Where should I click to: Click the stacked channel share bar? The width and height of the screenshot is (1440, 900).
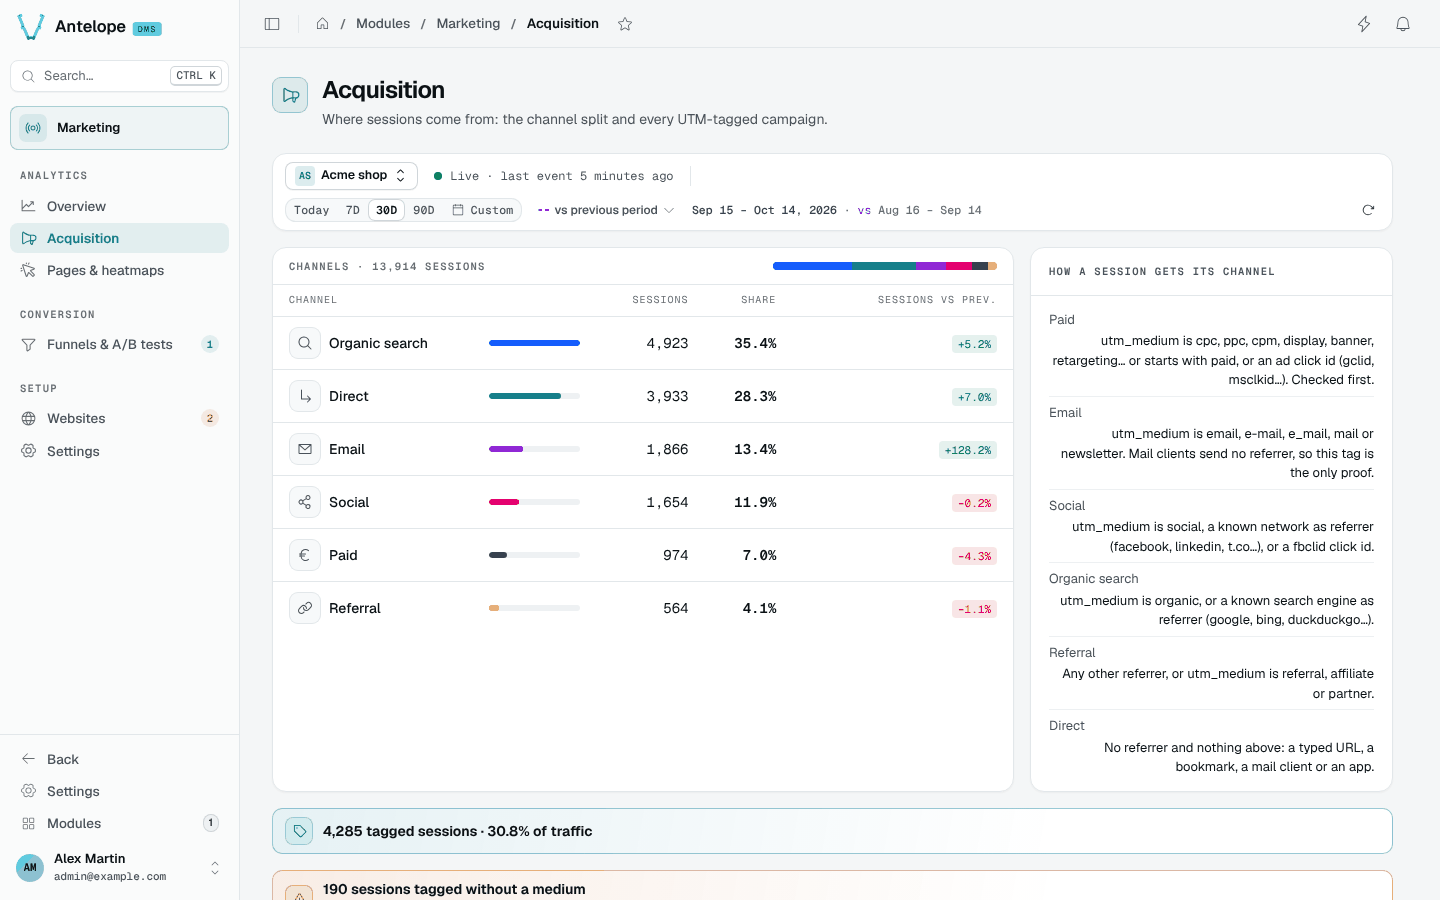(885, 266)
